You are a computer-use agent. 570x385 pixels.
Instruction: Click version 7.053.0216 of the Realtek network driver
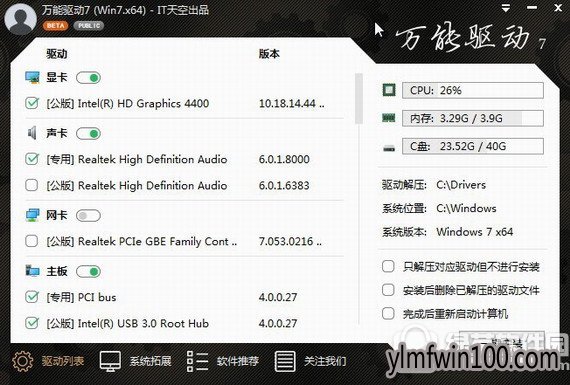pos(290,241)
